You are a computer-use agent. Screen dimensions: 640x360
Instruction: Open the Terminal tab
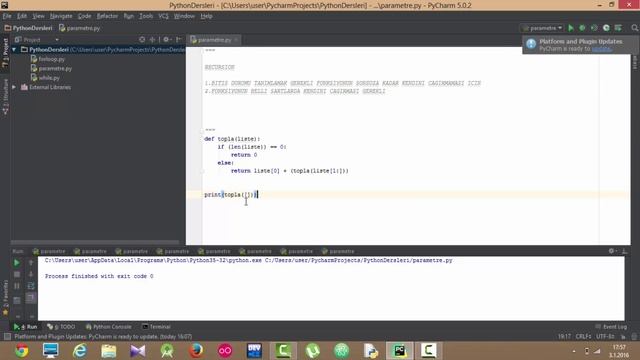156,327
